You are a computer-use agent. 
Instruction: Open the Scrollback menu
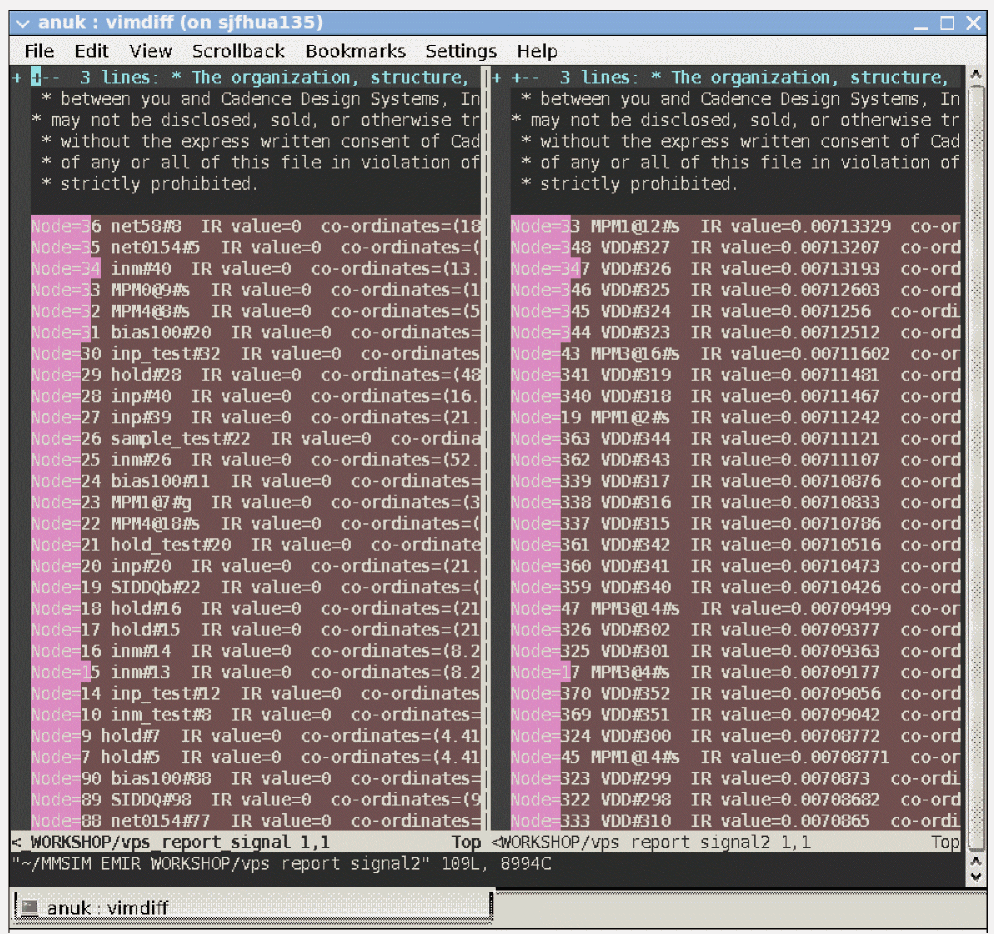(x=238, y=51)
